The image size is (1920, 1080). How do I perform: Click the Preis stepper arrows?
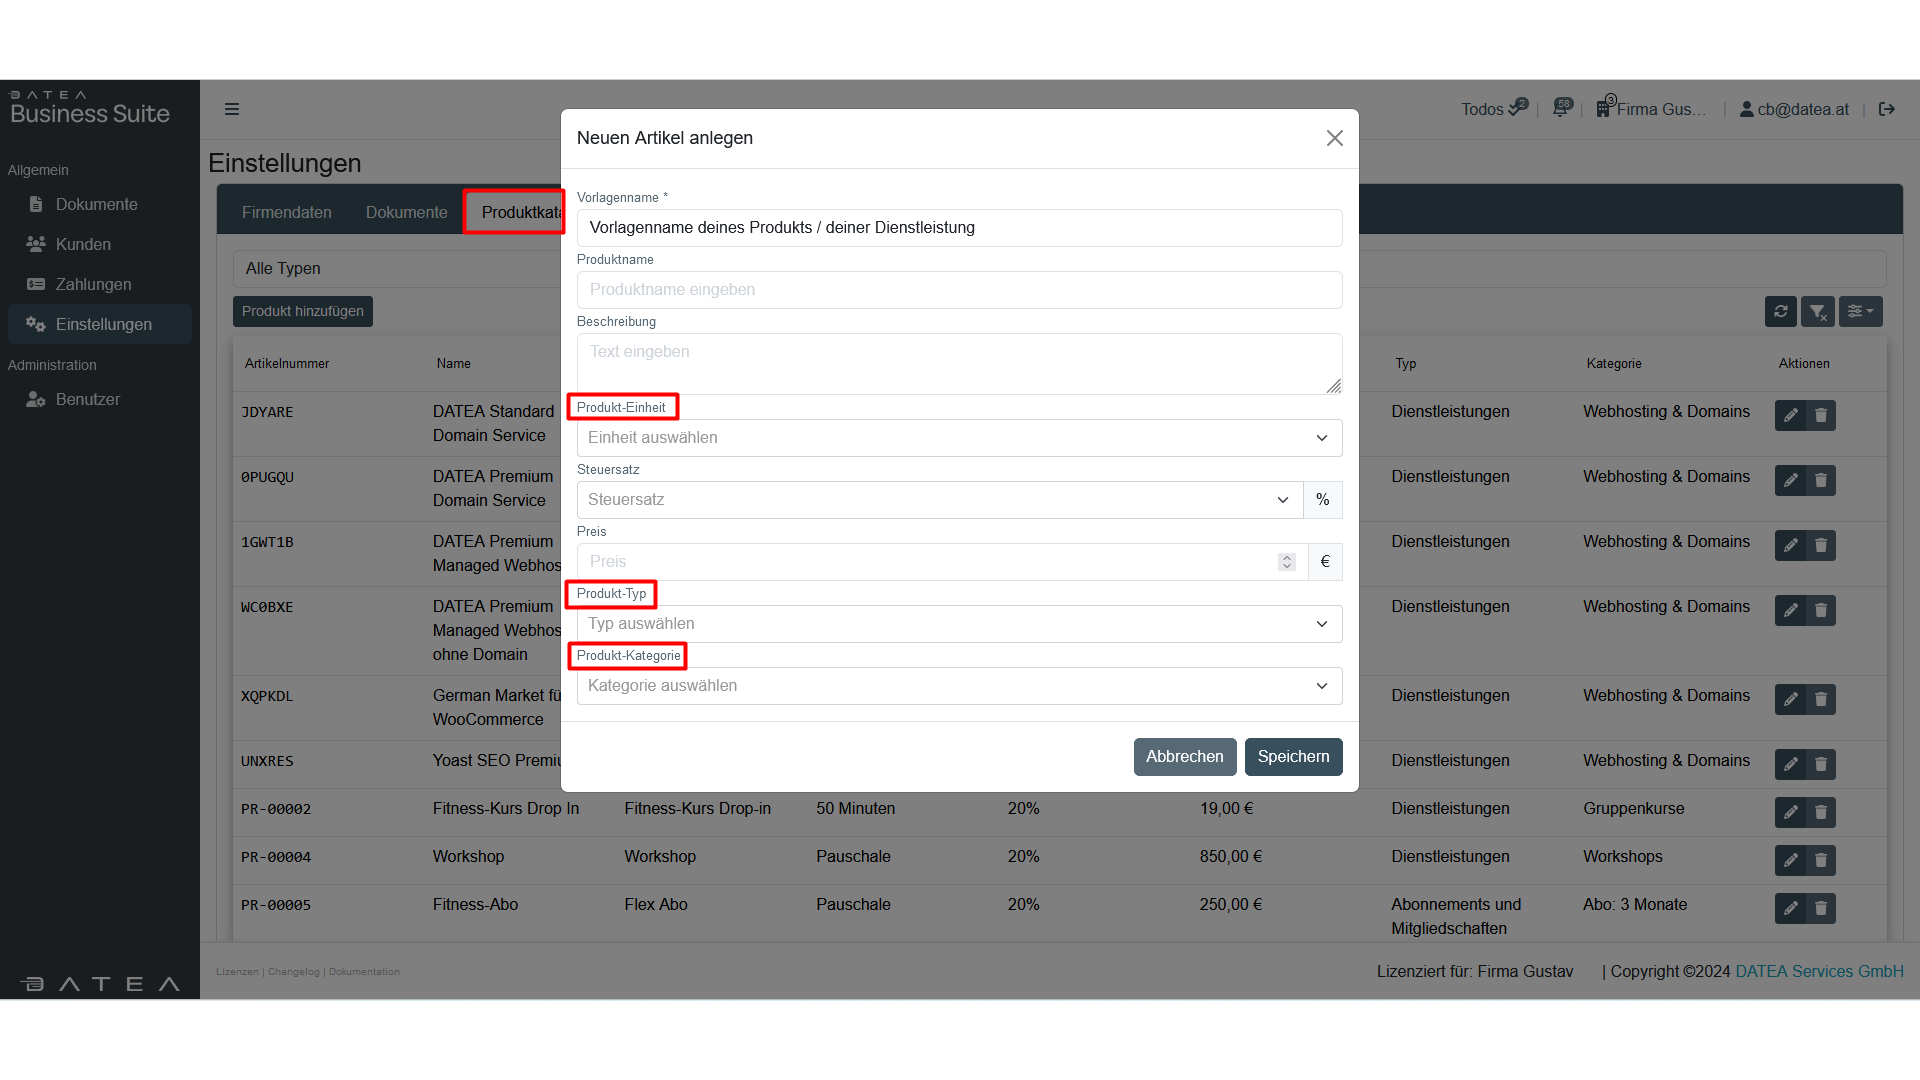point(1287,562)
